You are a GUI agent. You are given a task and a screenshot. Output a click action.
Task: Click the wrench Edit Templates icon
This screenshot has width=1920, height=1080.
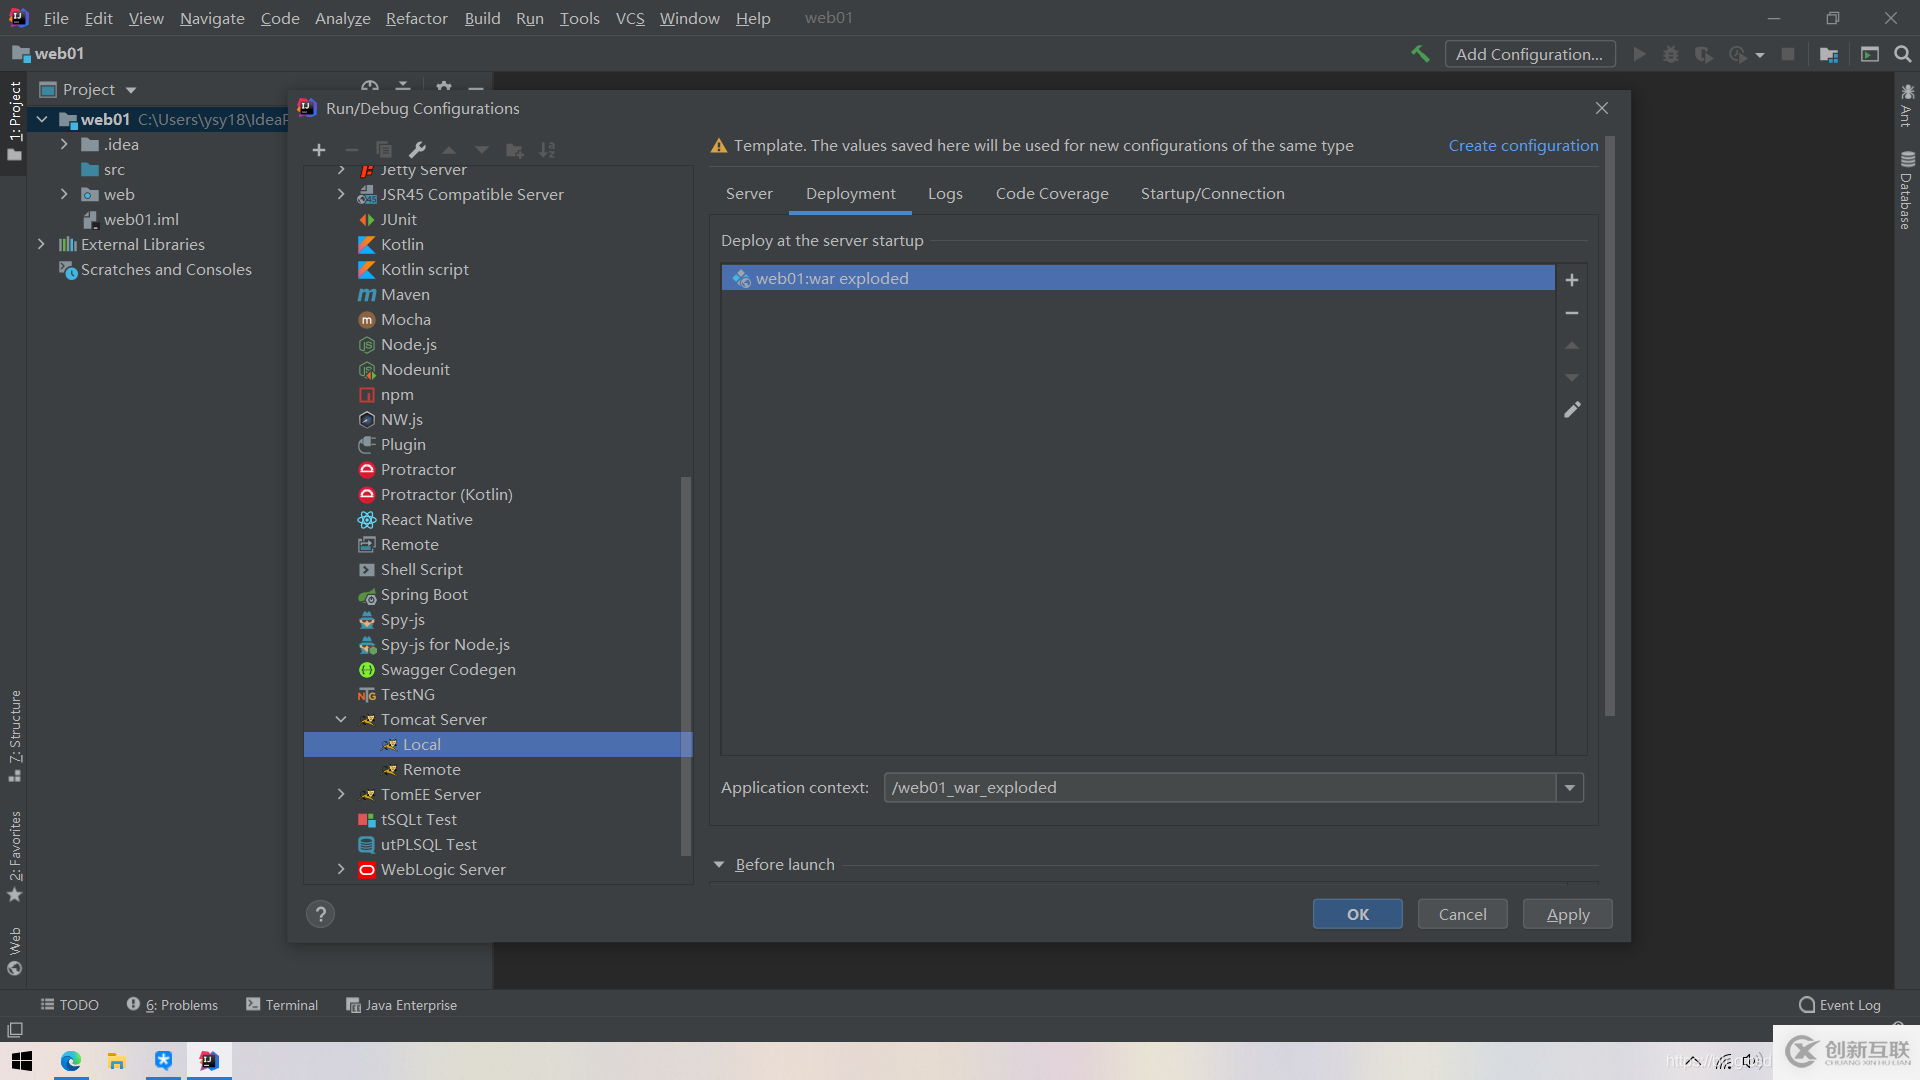pos(418,150)
